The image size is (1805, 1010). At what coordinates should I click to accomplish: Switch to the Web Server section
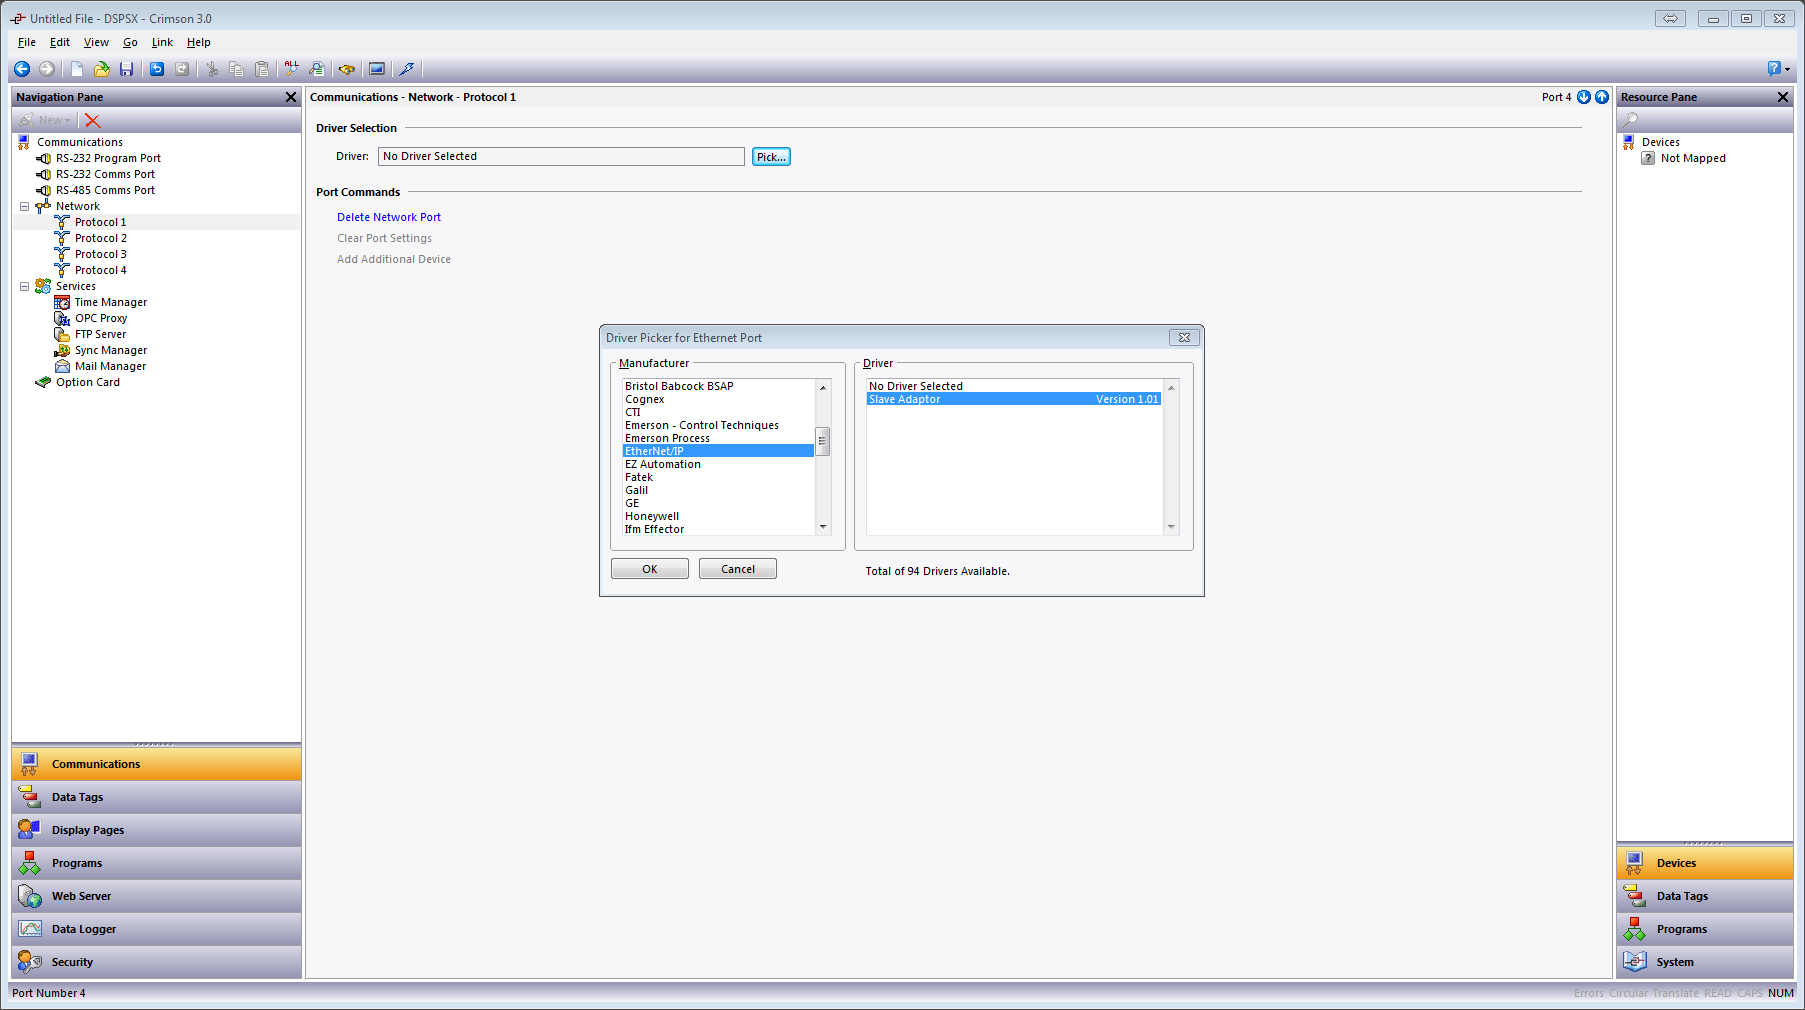pos(156,896)
